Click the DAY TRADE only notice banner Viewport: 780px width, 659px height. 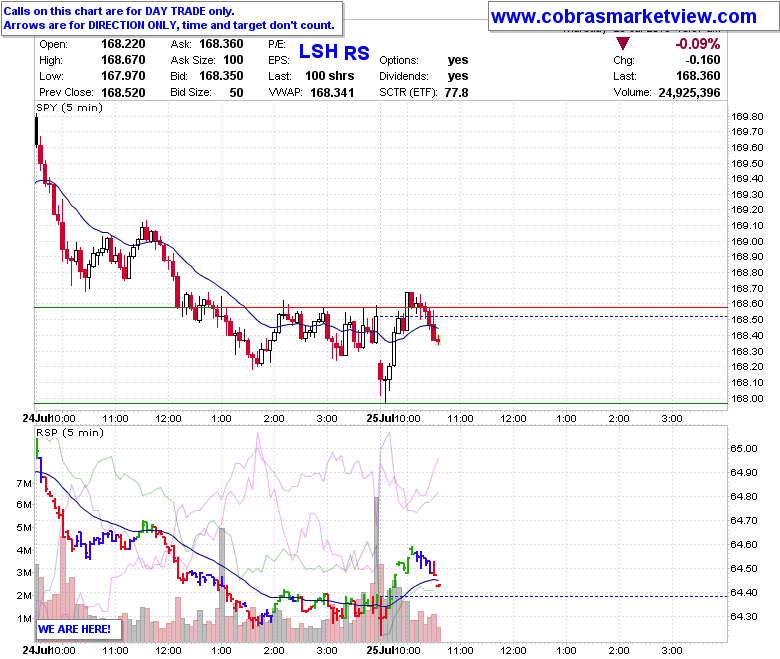pyautogui.click(x=172, y=18)
